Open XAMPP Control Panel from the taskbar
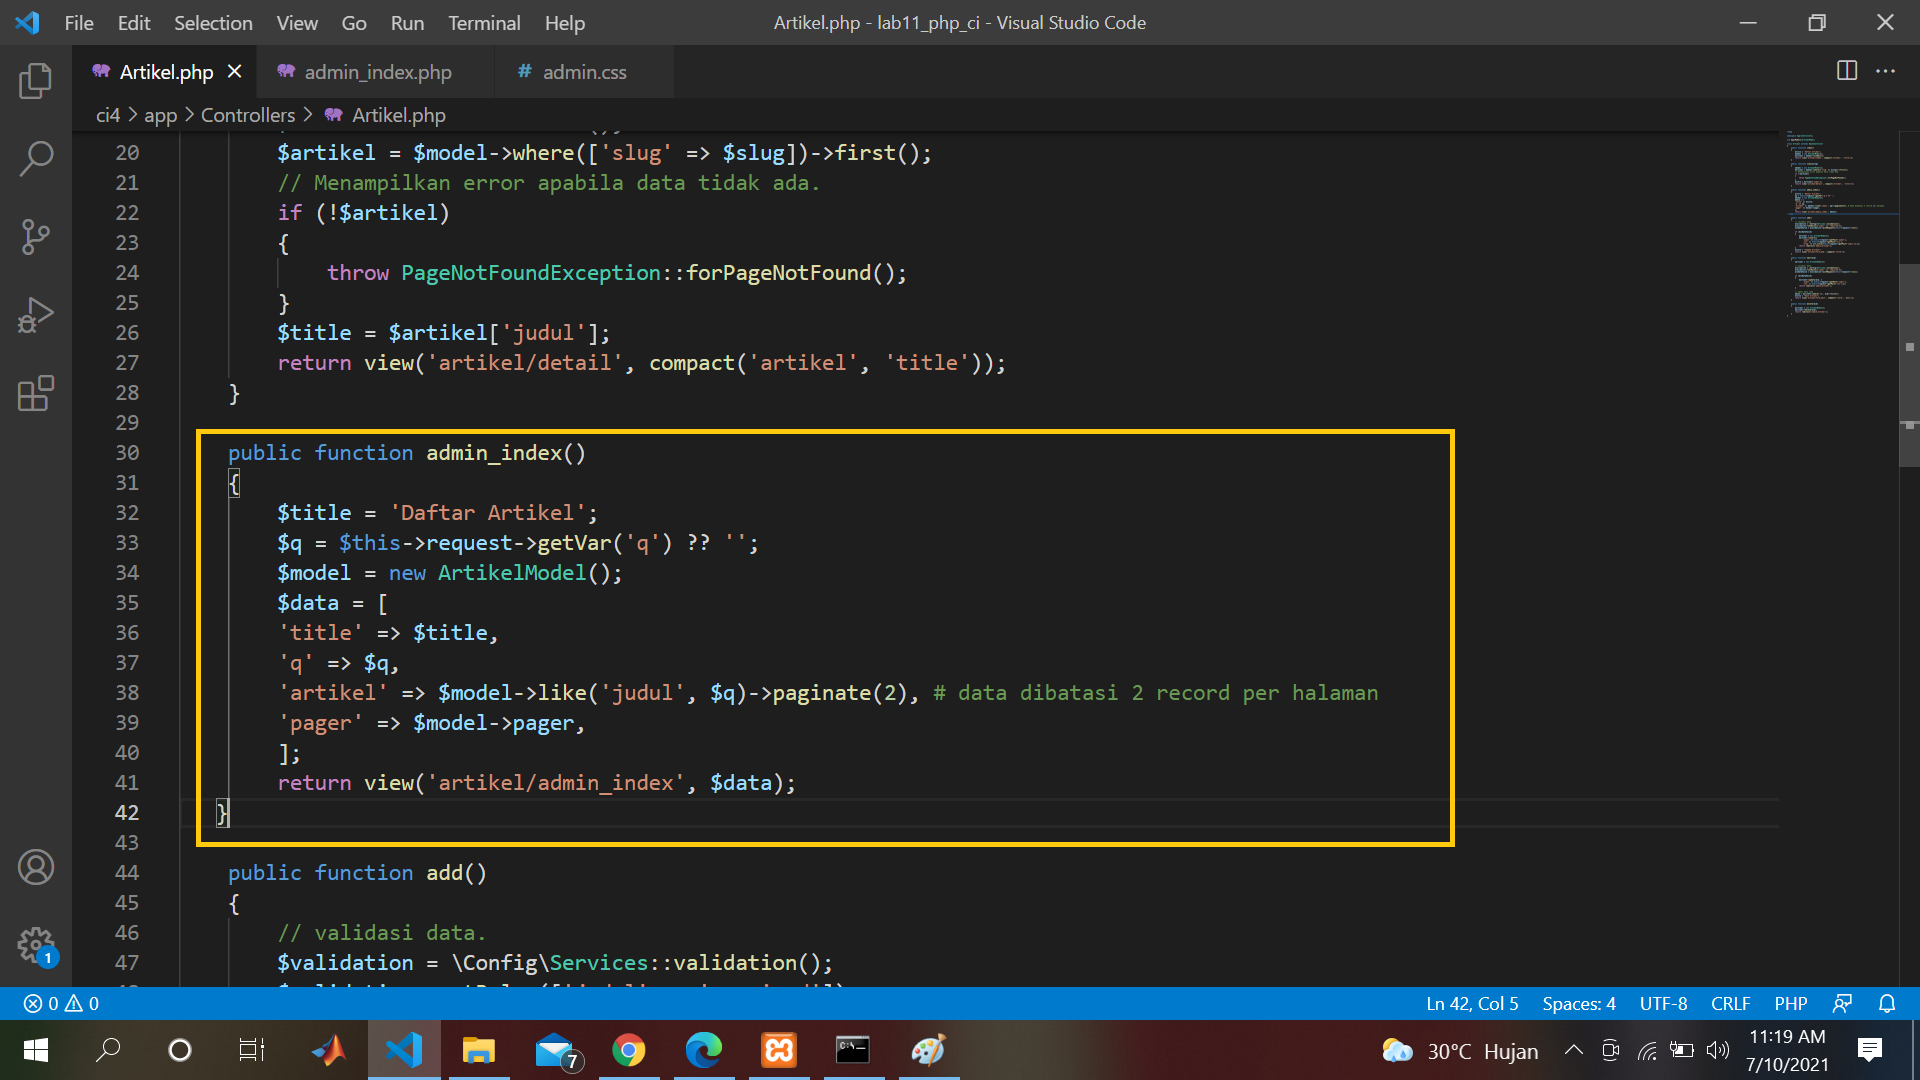Image resolution: width=1920 pixels, height=1080 pixels. click(x=778, y=1050)
